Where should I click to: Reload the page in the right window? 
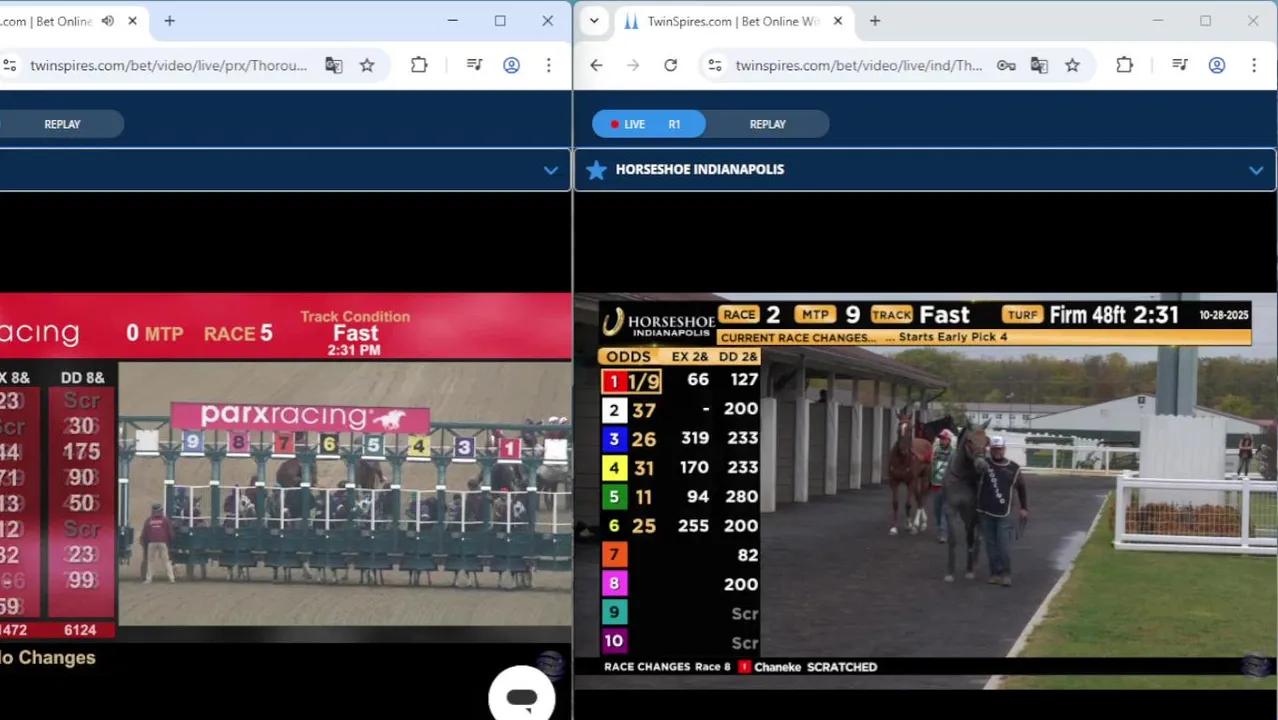(x=670, y=65)
